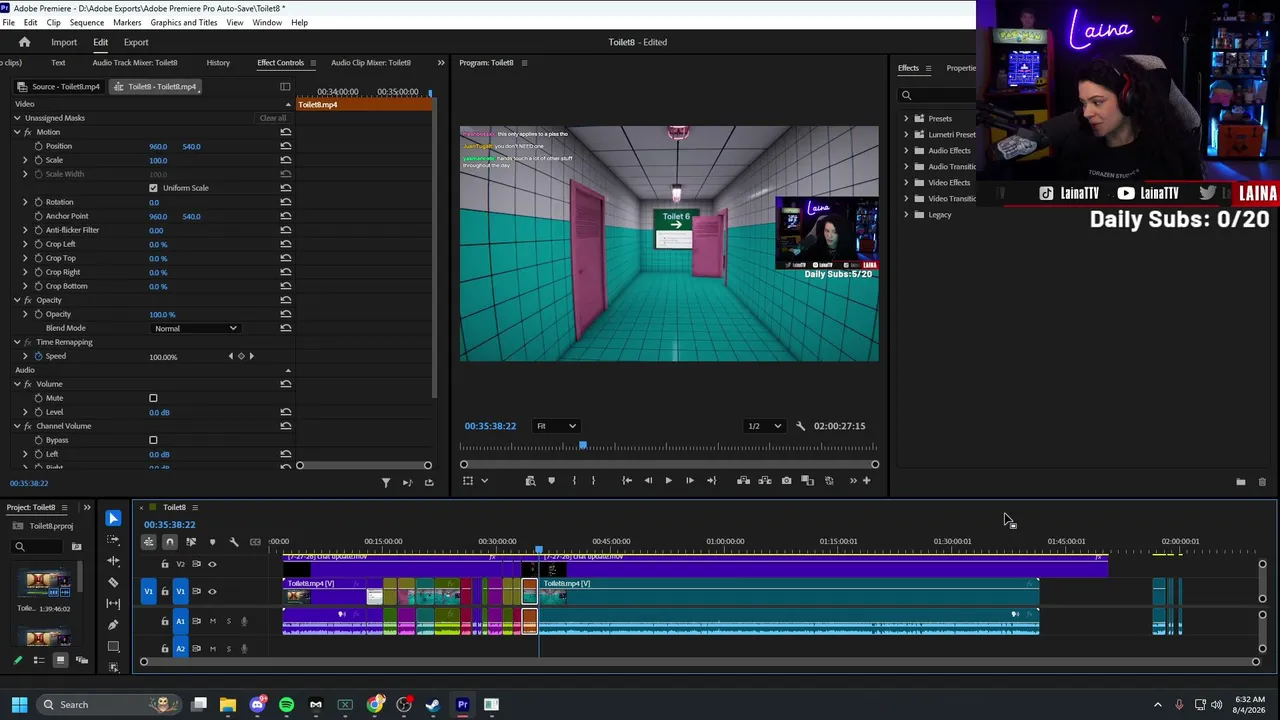Toggle Position stopwatch animation
This screenshot has width=1280, height=720.
click(x=38, y=146)
